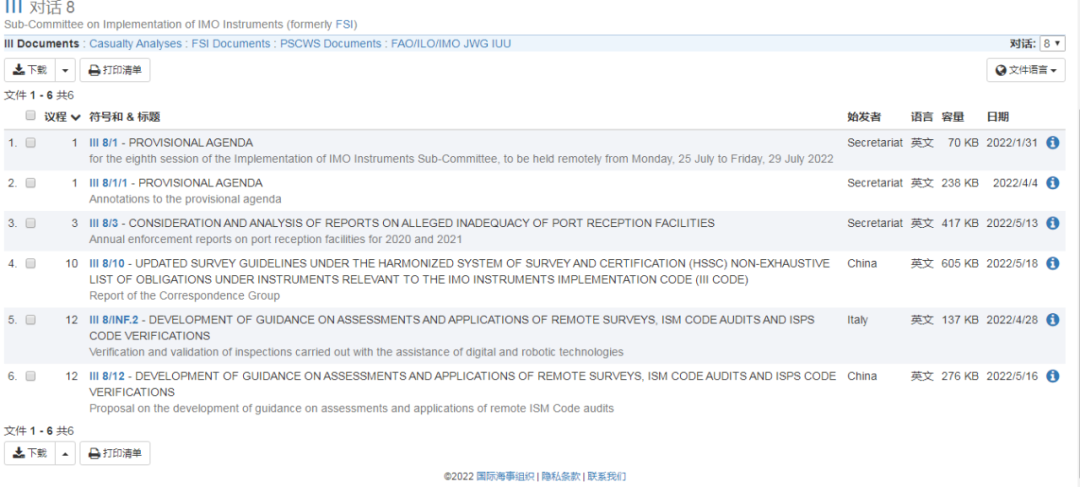Open info icon for III 8/10 row
Screen dimensions: 1080x487
pyautogui.click(x=1052, y=263)
